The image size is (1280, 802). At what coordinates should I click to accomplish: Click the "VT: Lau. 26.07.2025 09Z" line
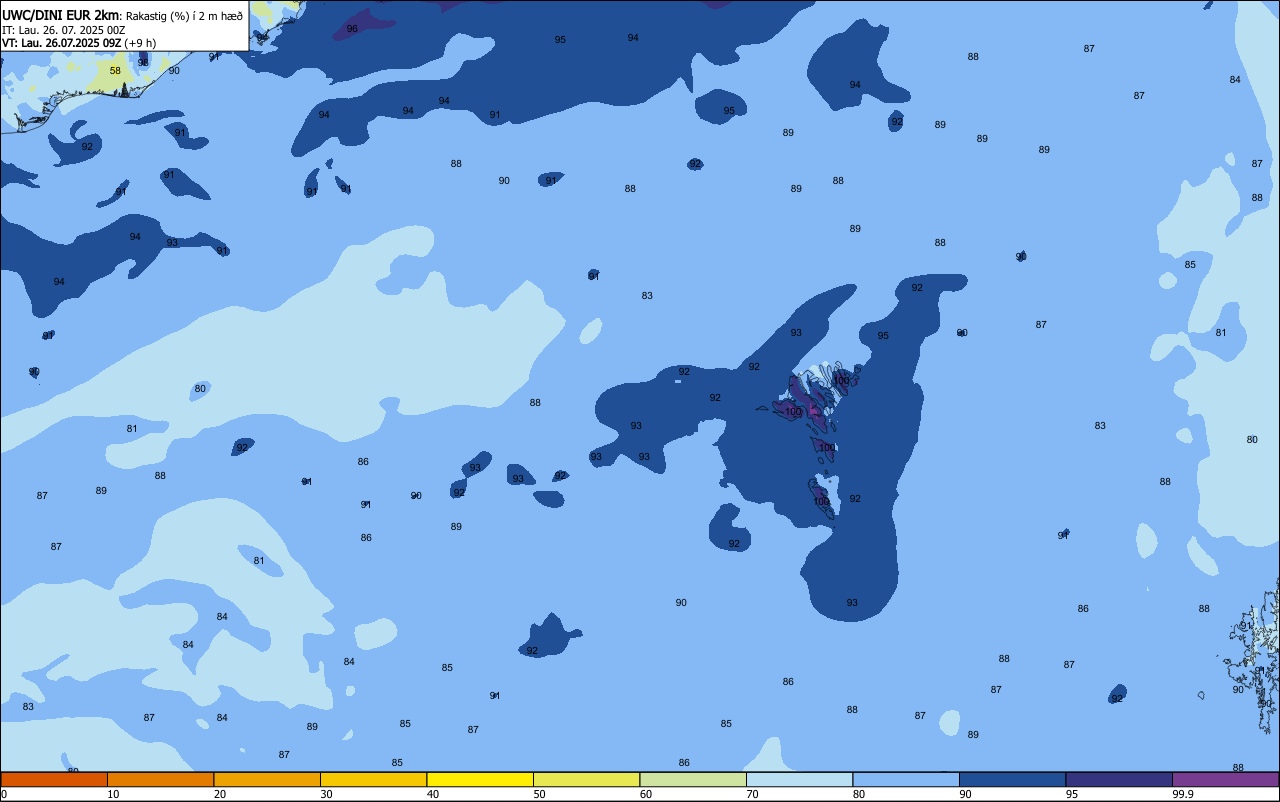[62, 42]
